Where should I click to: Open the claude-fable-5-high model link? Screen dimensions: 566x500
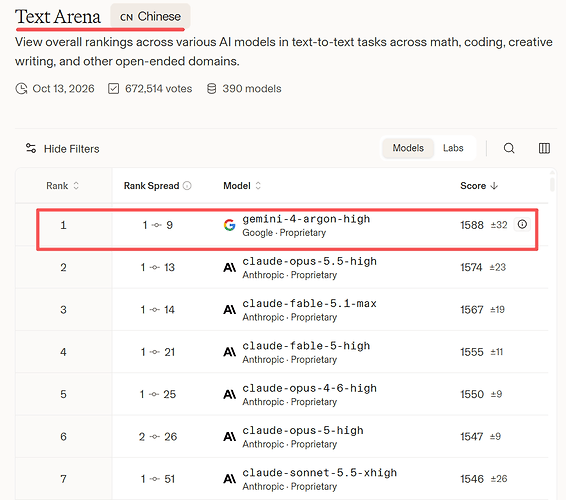coord(306,346)
